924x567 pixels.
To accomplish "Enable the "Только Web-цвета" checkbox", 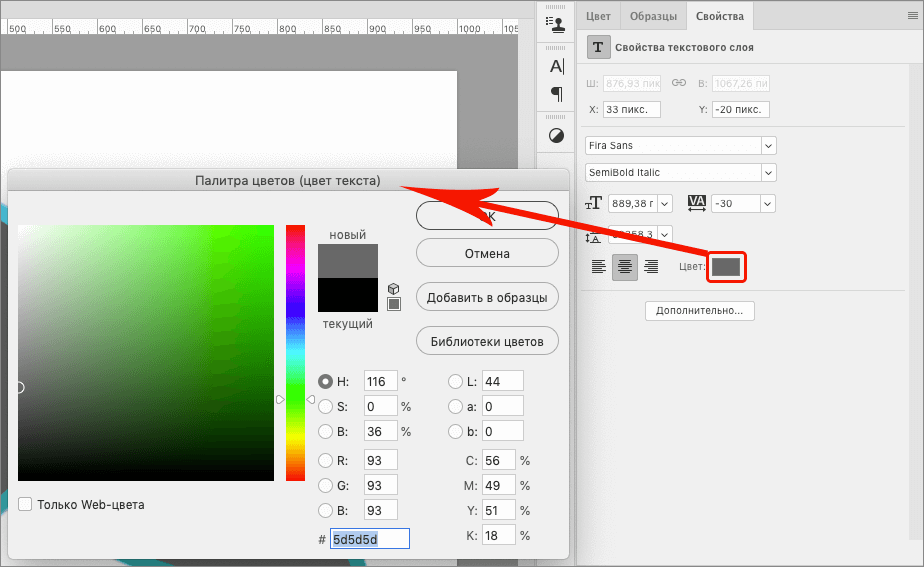I will pos(25,504).
